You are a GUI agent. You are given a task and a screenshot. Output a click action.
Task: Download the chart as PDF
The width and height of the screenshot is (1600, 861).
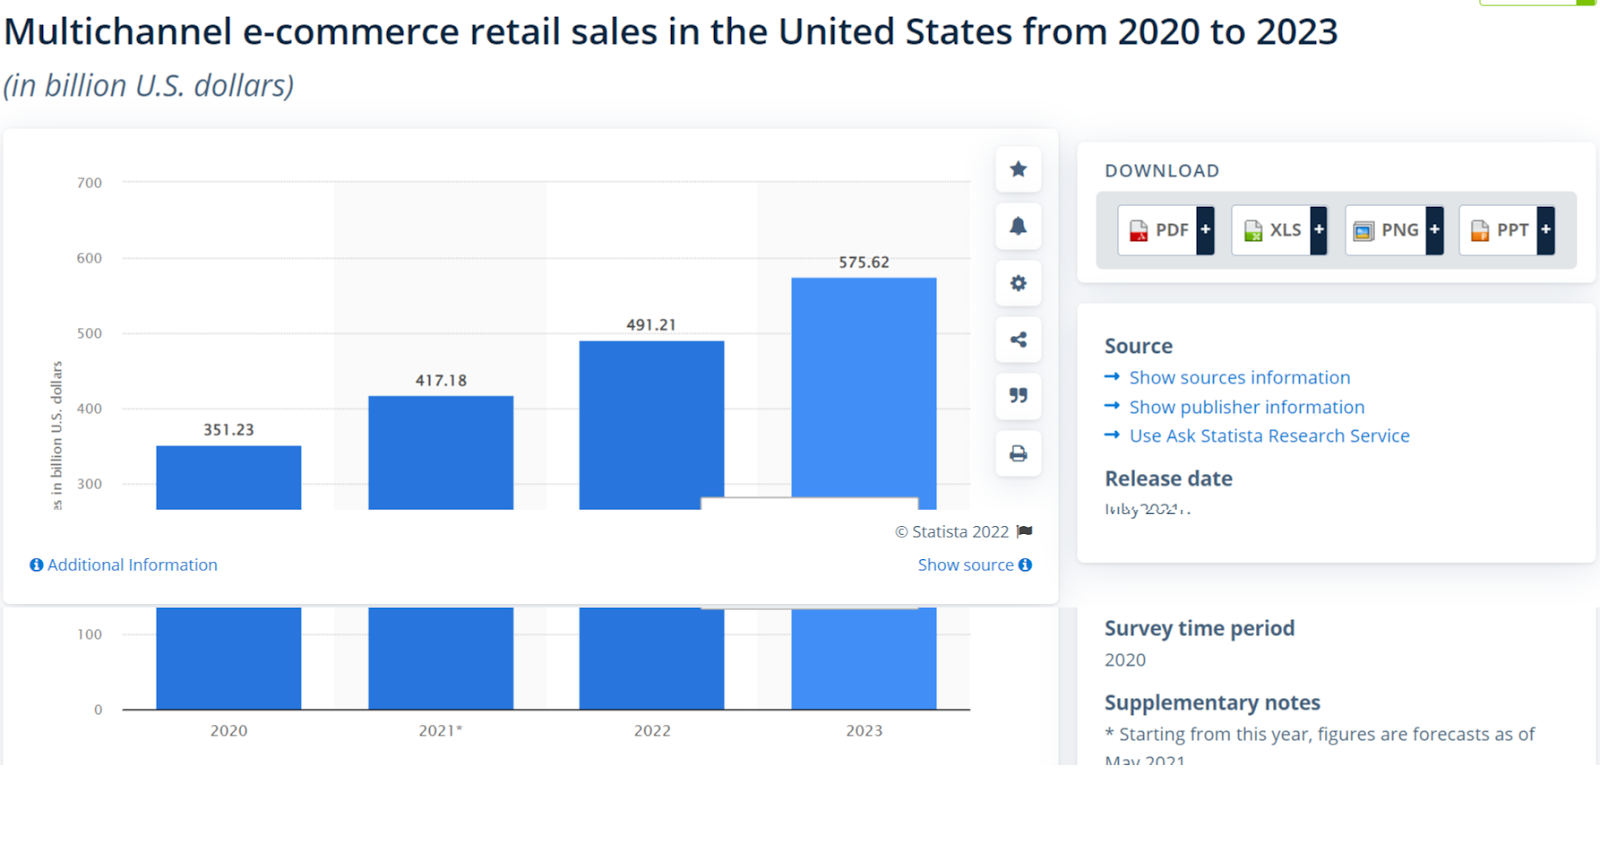click(1158, 230)
